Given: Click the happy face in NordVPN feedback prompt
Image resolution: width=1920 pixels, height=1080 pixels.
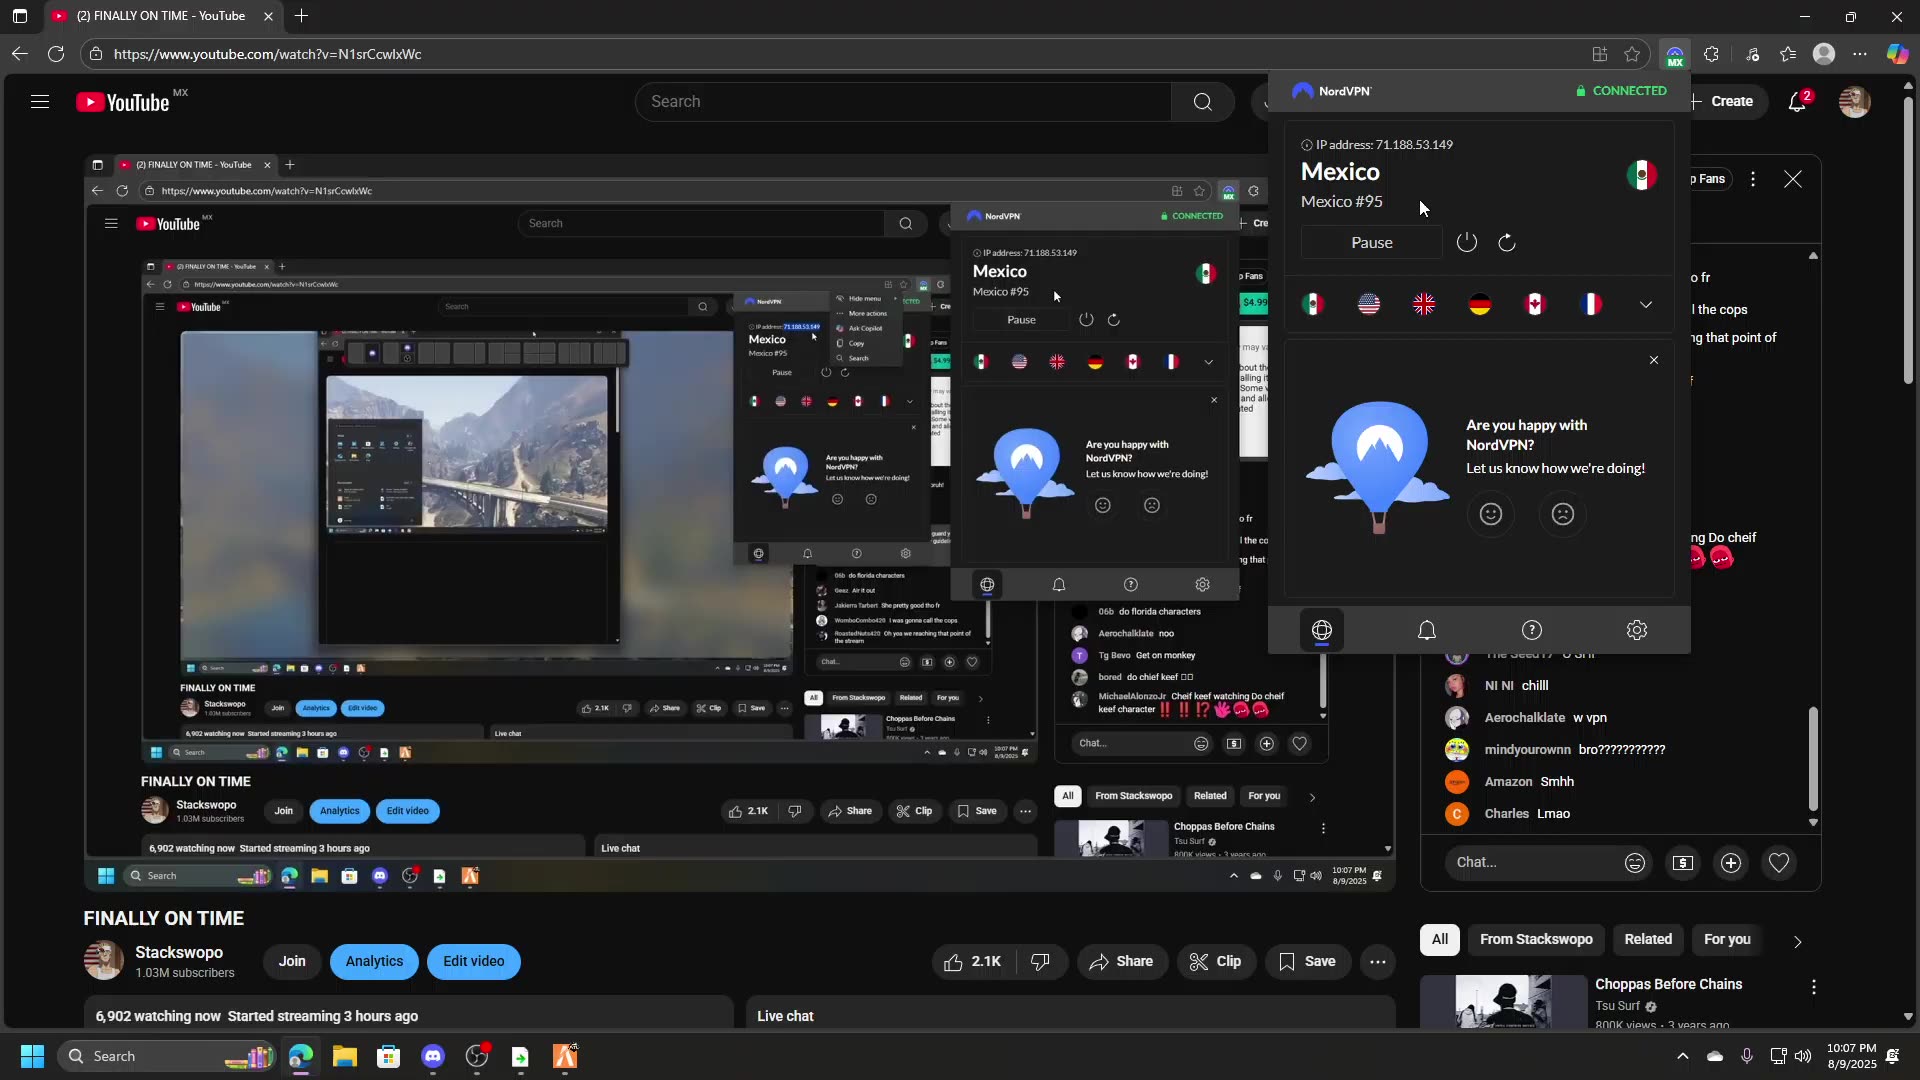Looking at the screenshot, I should (x=1490, y=514).
